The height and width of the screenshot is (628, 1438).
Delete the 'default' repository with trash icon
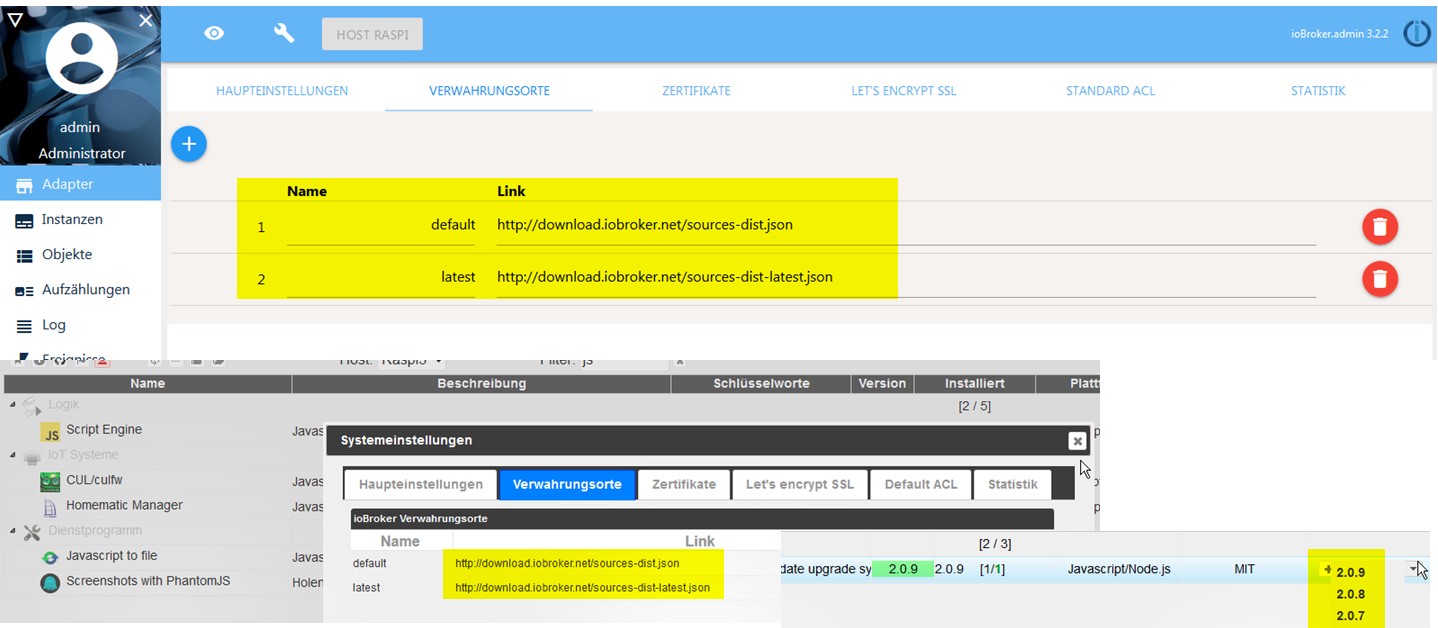[x=1380, y=227]
